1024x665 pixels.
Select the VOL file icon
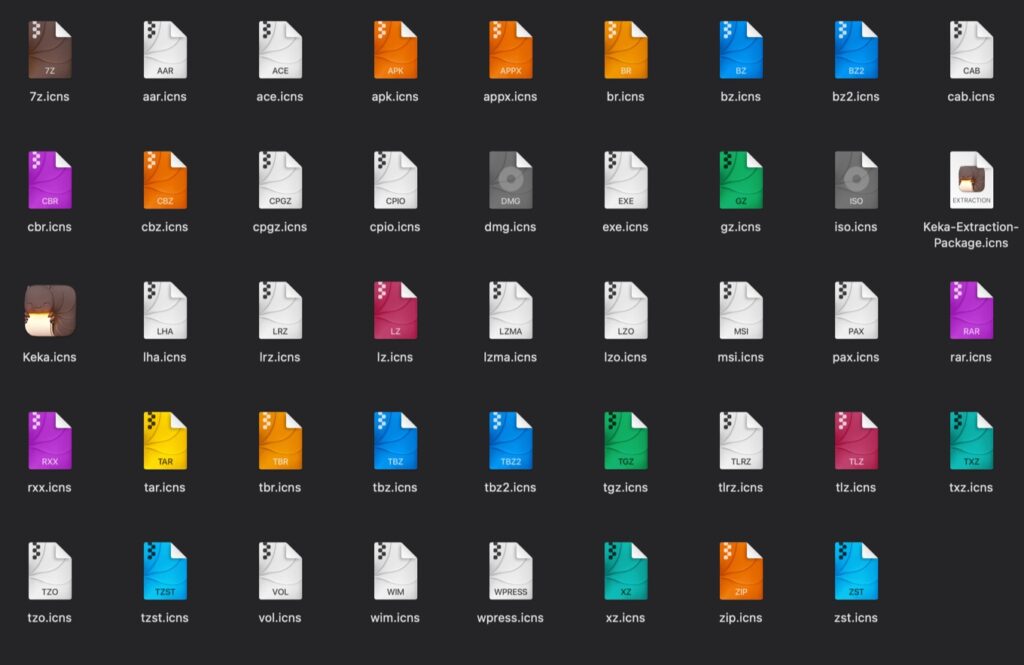click(280, 571)
